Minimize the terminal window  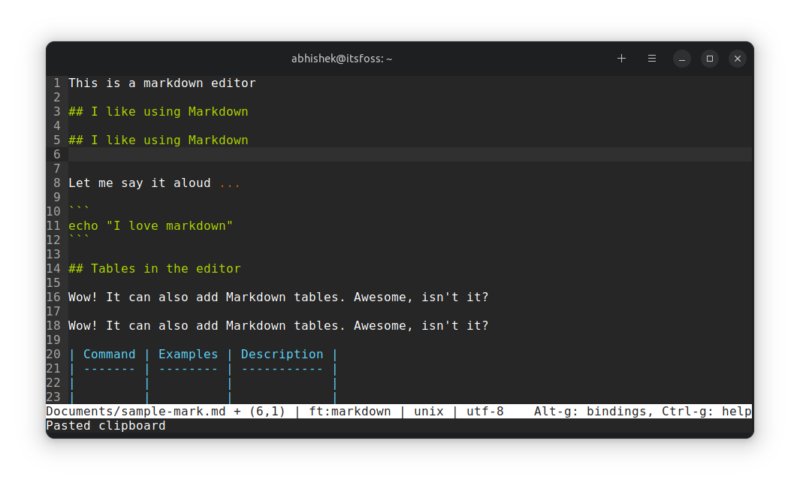pos(682,59)
